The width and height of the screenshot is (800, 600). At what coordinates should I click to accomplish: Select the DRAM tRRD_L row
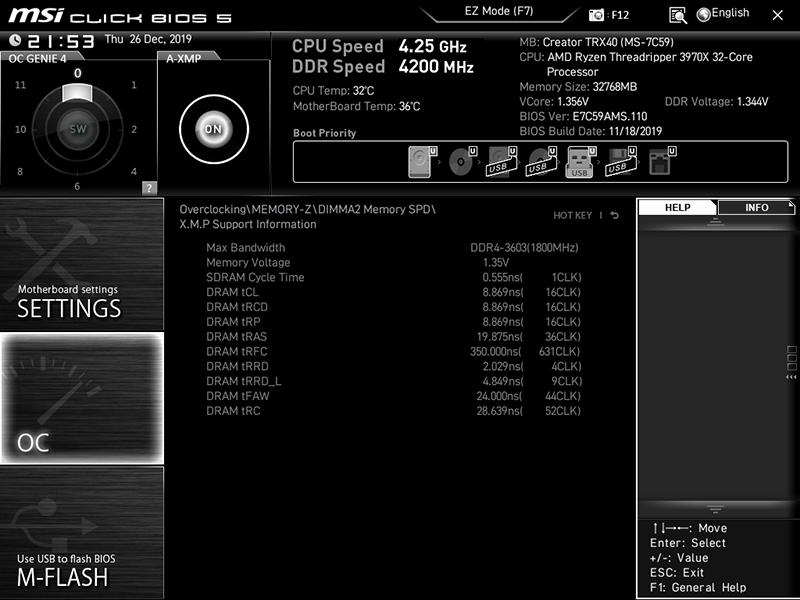pyautogui.click(x=393, y=381)
